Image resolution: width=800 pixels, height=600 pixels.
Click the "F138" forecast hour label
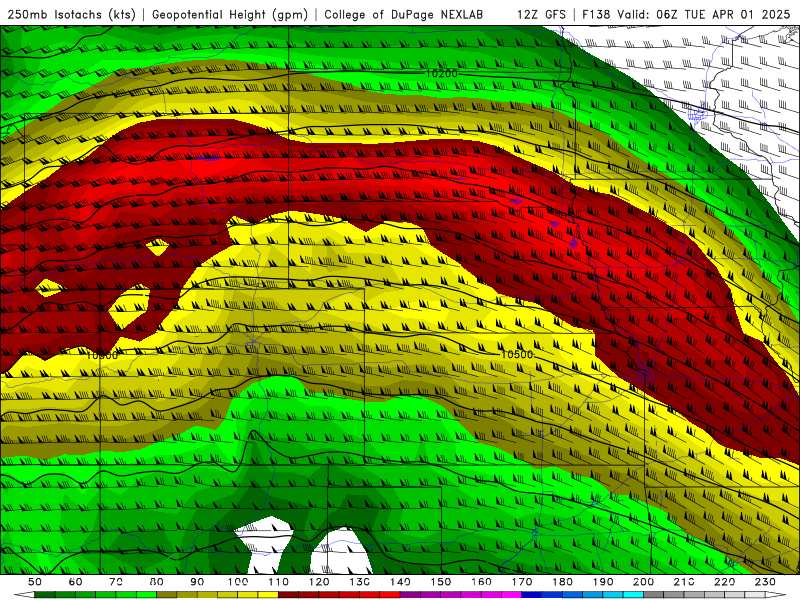[596, 15]
